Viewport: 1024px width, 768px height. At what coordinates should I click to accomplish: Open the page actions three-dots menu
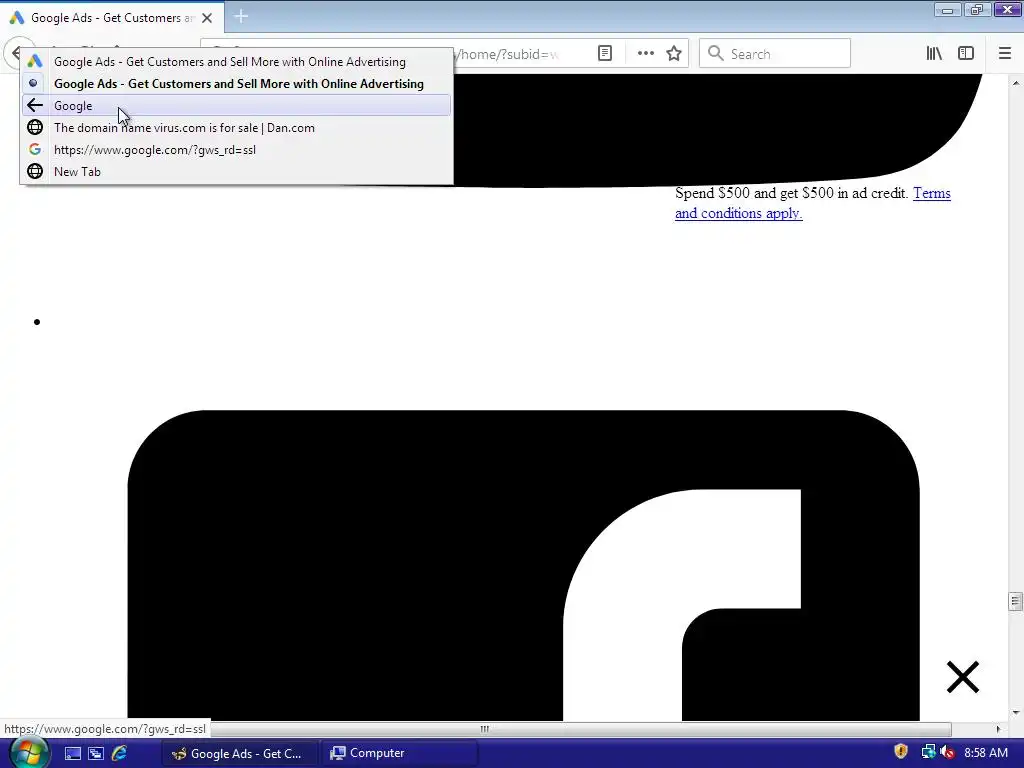(x=645, y=54)
